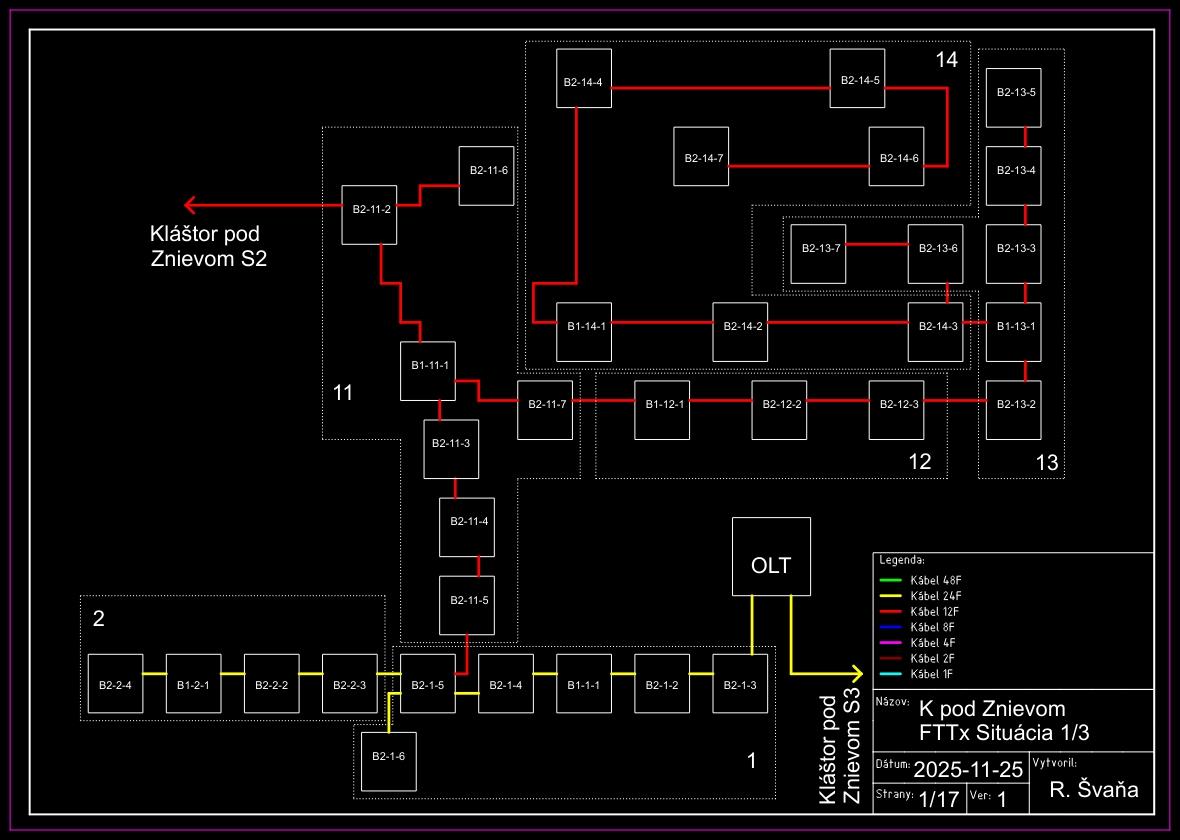Select the author name R. Švaňa
The height and width of the screenshot is (840, 1180).
click(1094, 791)
